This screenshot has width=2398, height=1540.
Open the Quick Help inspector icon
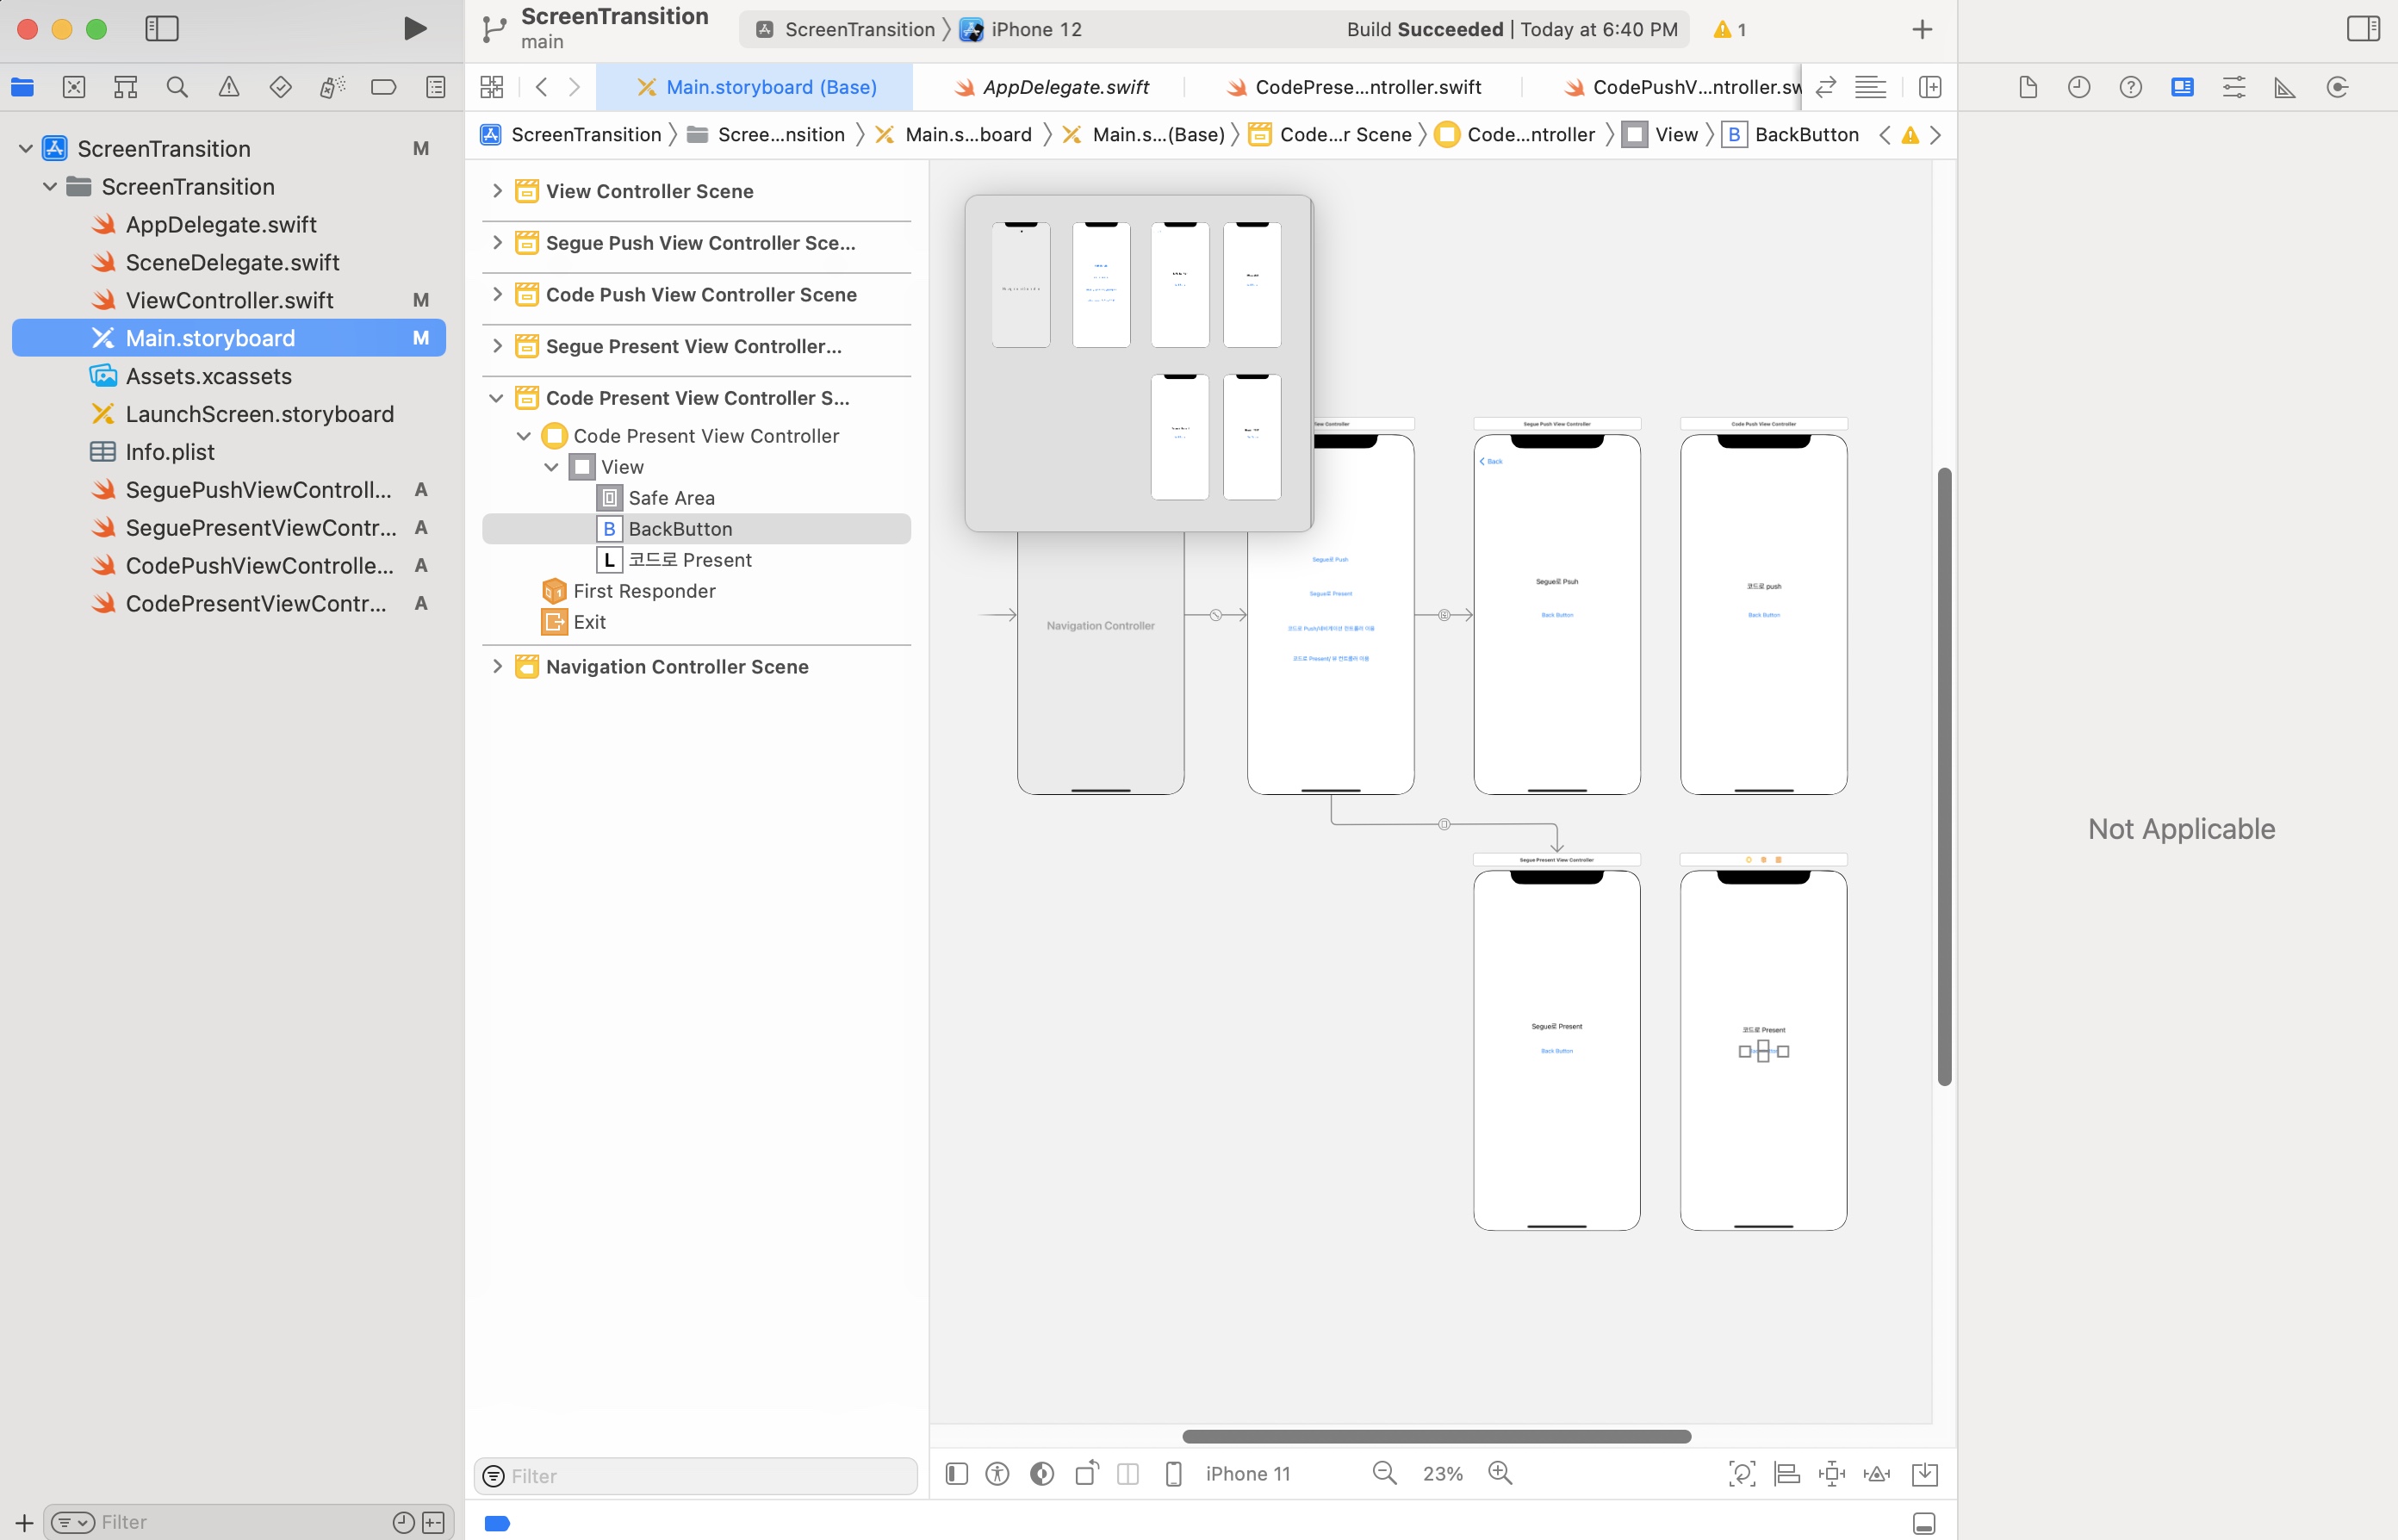point(2130,87)
